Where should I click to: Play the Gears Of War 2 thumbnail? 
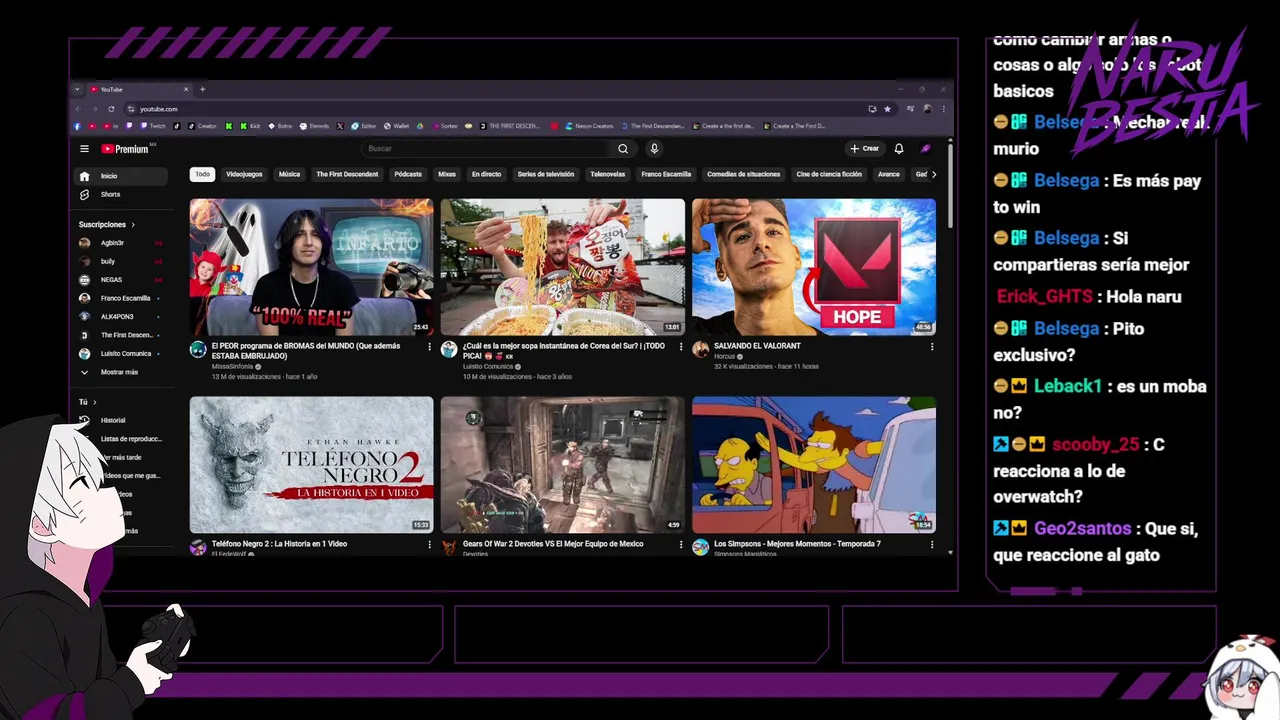click(x=563, y=465)
